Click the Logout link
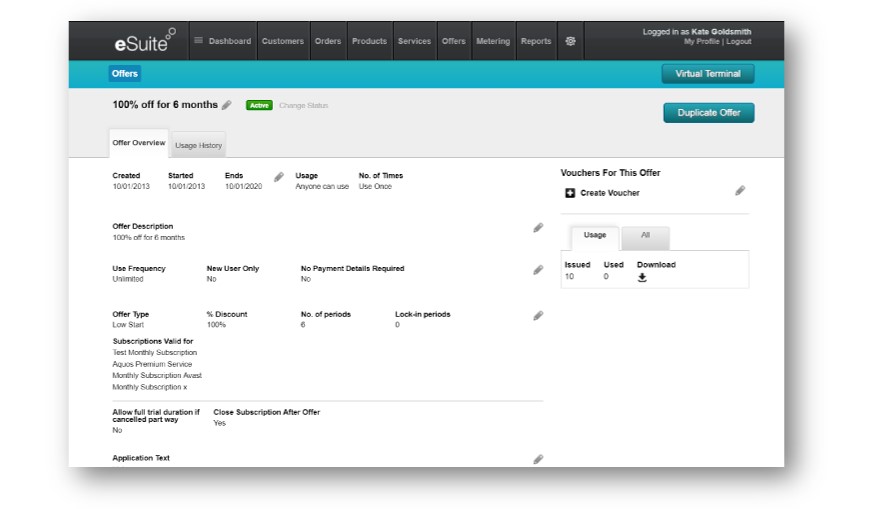The width and height of the screenshot is (874, 509). point(738,42)
